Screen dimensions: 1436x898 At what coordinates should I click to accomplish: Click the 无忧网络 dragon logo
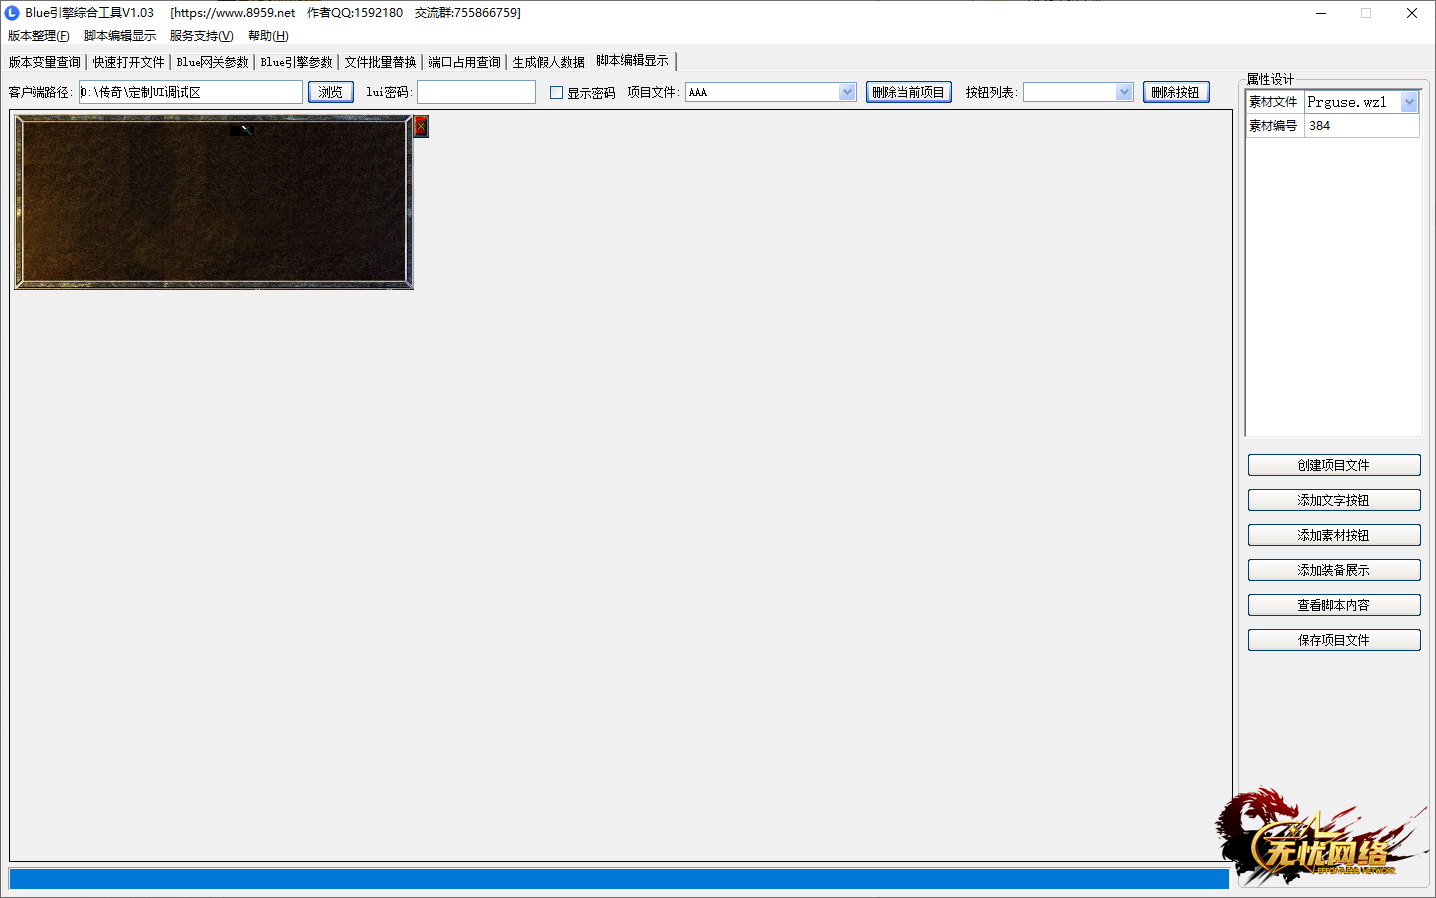tap(1320, 840)
